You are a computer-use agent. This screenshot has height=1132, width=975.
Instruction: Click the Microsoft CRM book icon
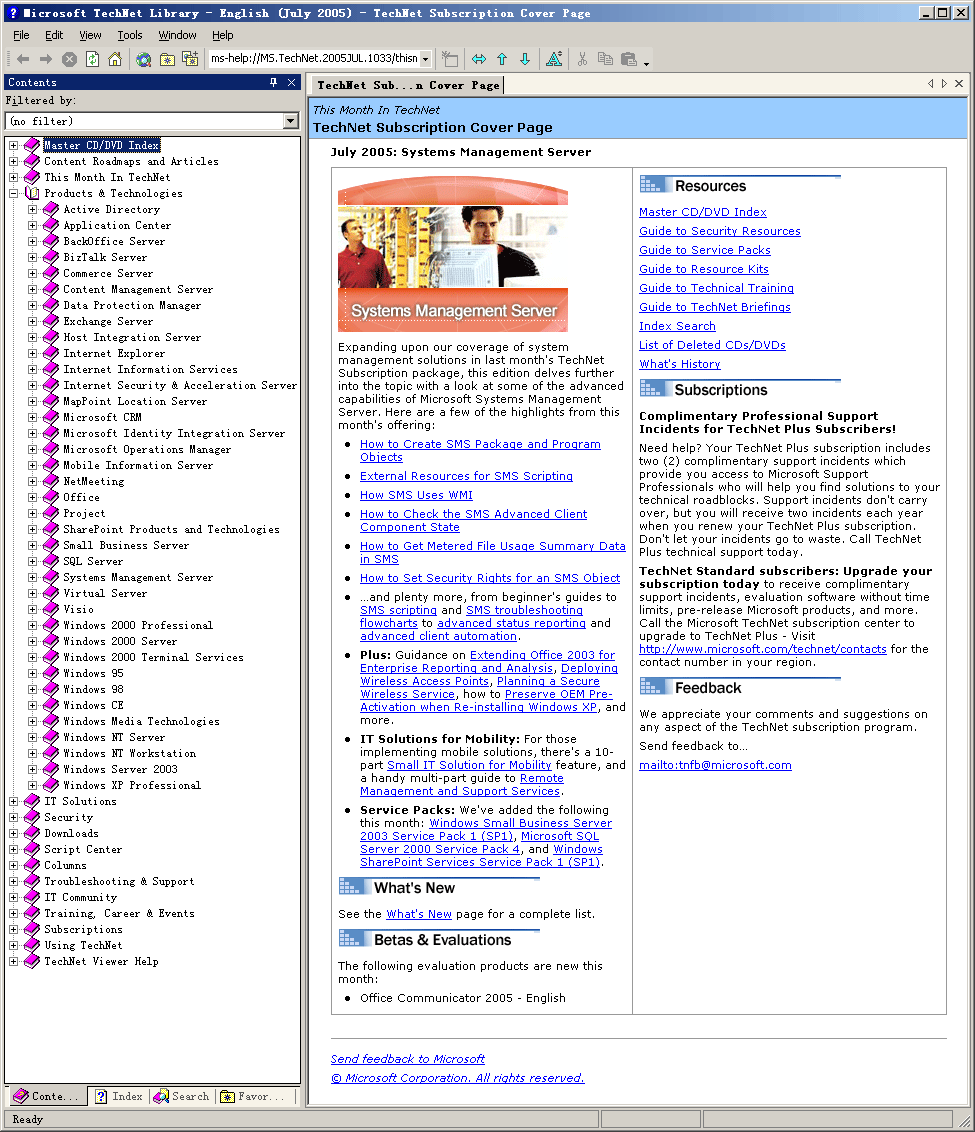pyautogui.click(x=51, y=417)
